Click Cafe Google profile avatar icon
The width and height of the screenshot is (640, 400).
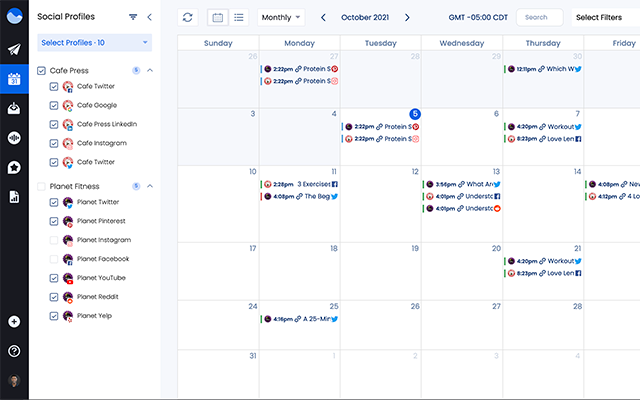68,105
